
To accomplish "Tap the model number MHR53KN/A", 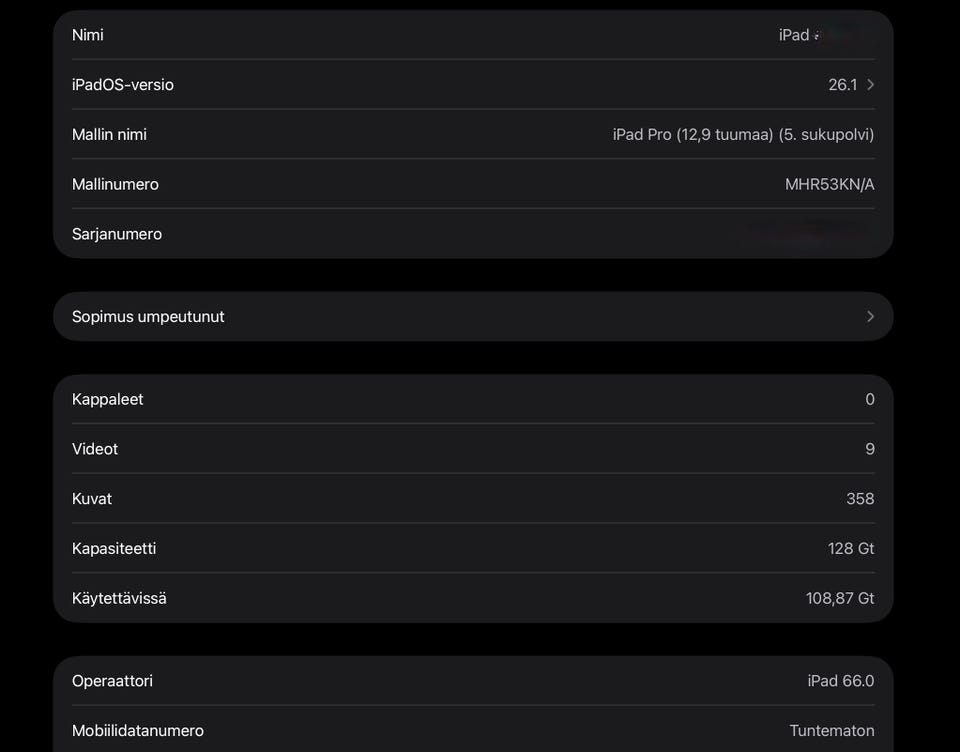I will pos(829,184).
